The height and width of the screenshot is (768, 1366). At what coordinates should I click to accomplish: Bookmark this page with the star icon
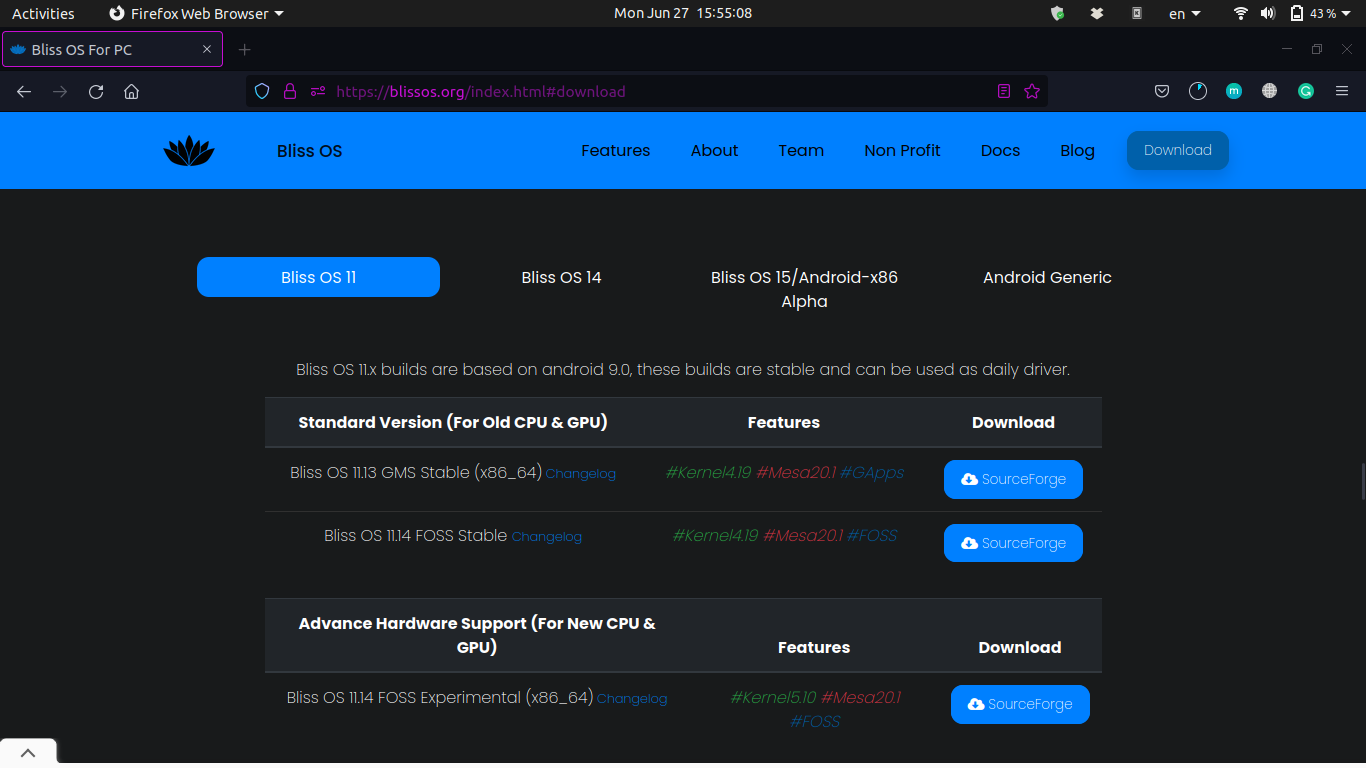pyautogui.click(x=1032, y=91)
